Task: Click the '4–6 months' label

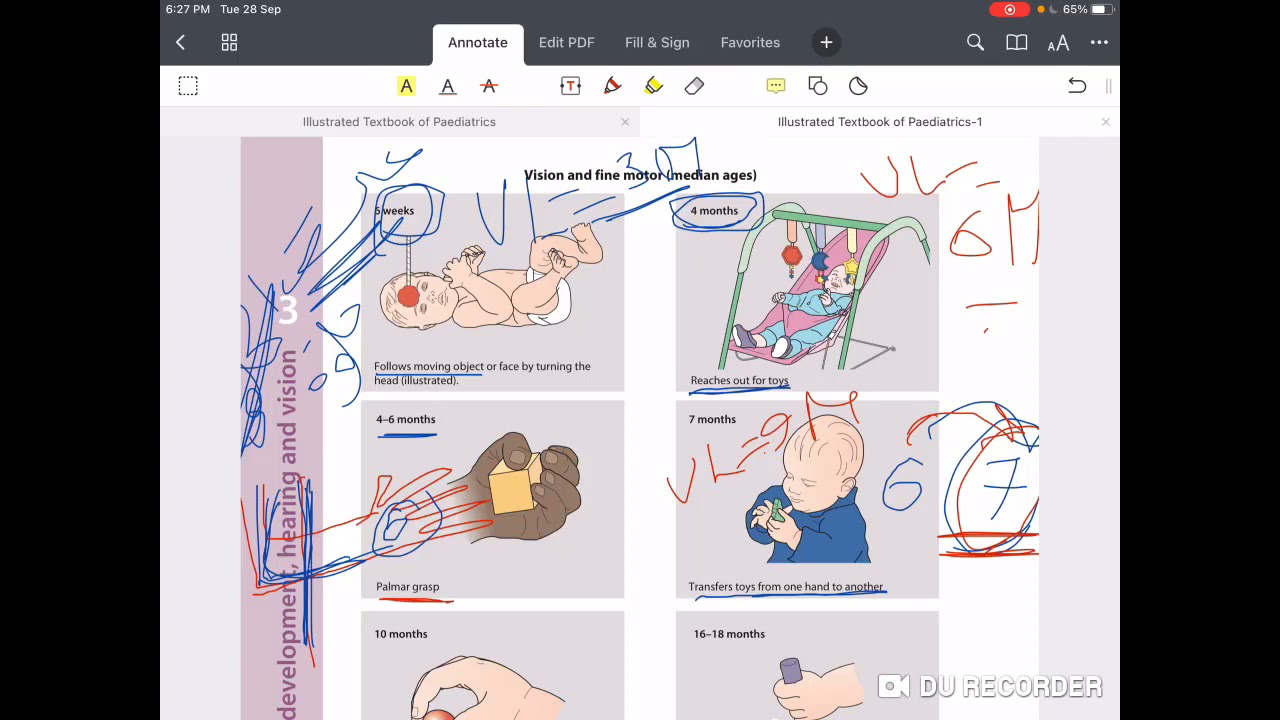Action: tap(406, 419)
